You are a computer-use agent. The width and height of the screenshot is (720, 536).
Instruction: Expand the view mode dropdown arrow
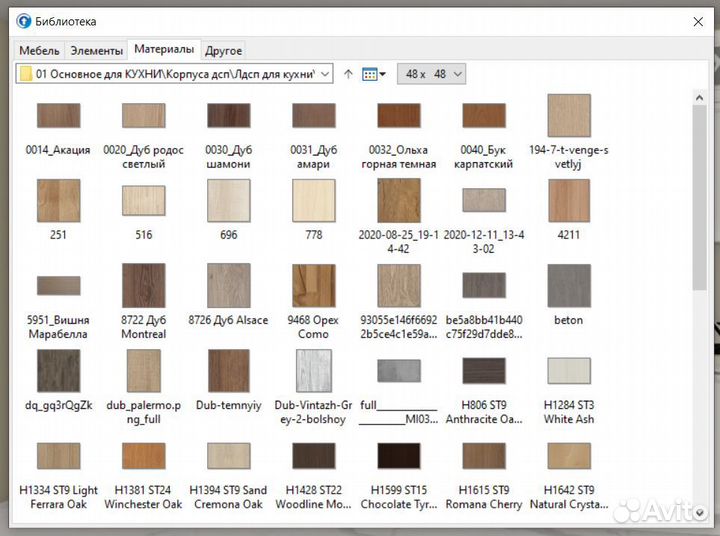383,74
